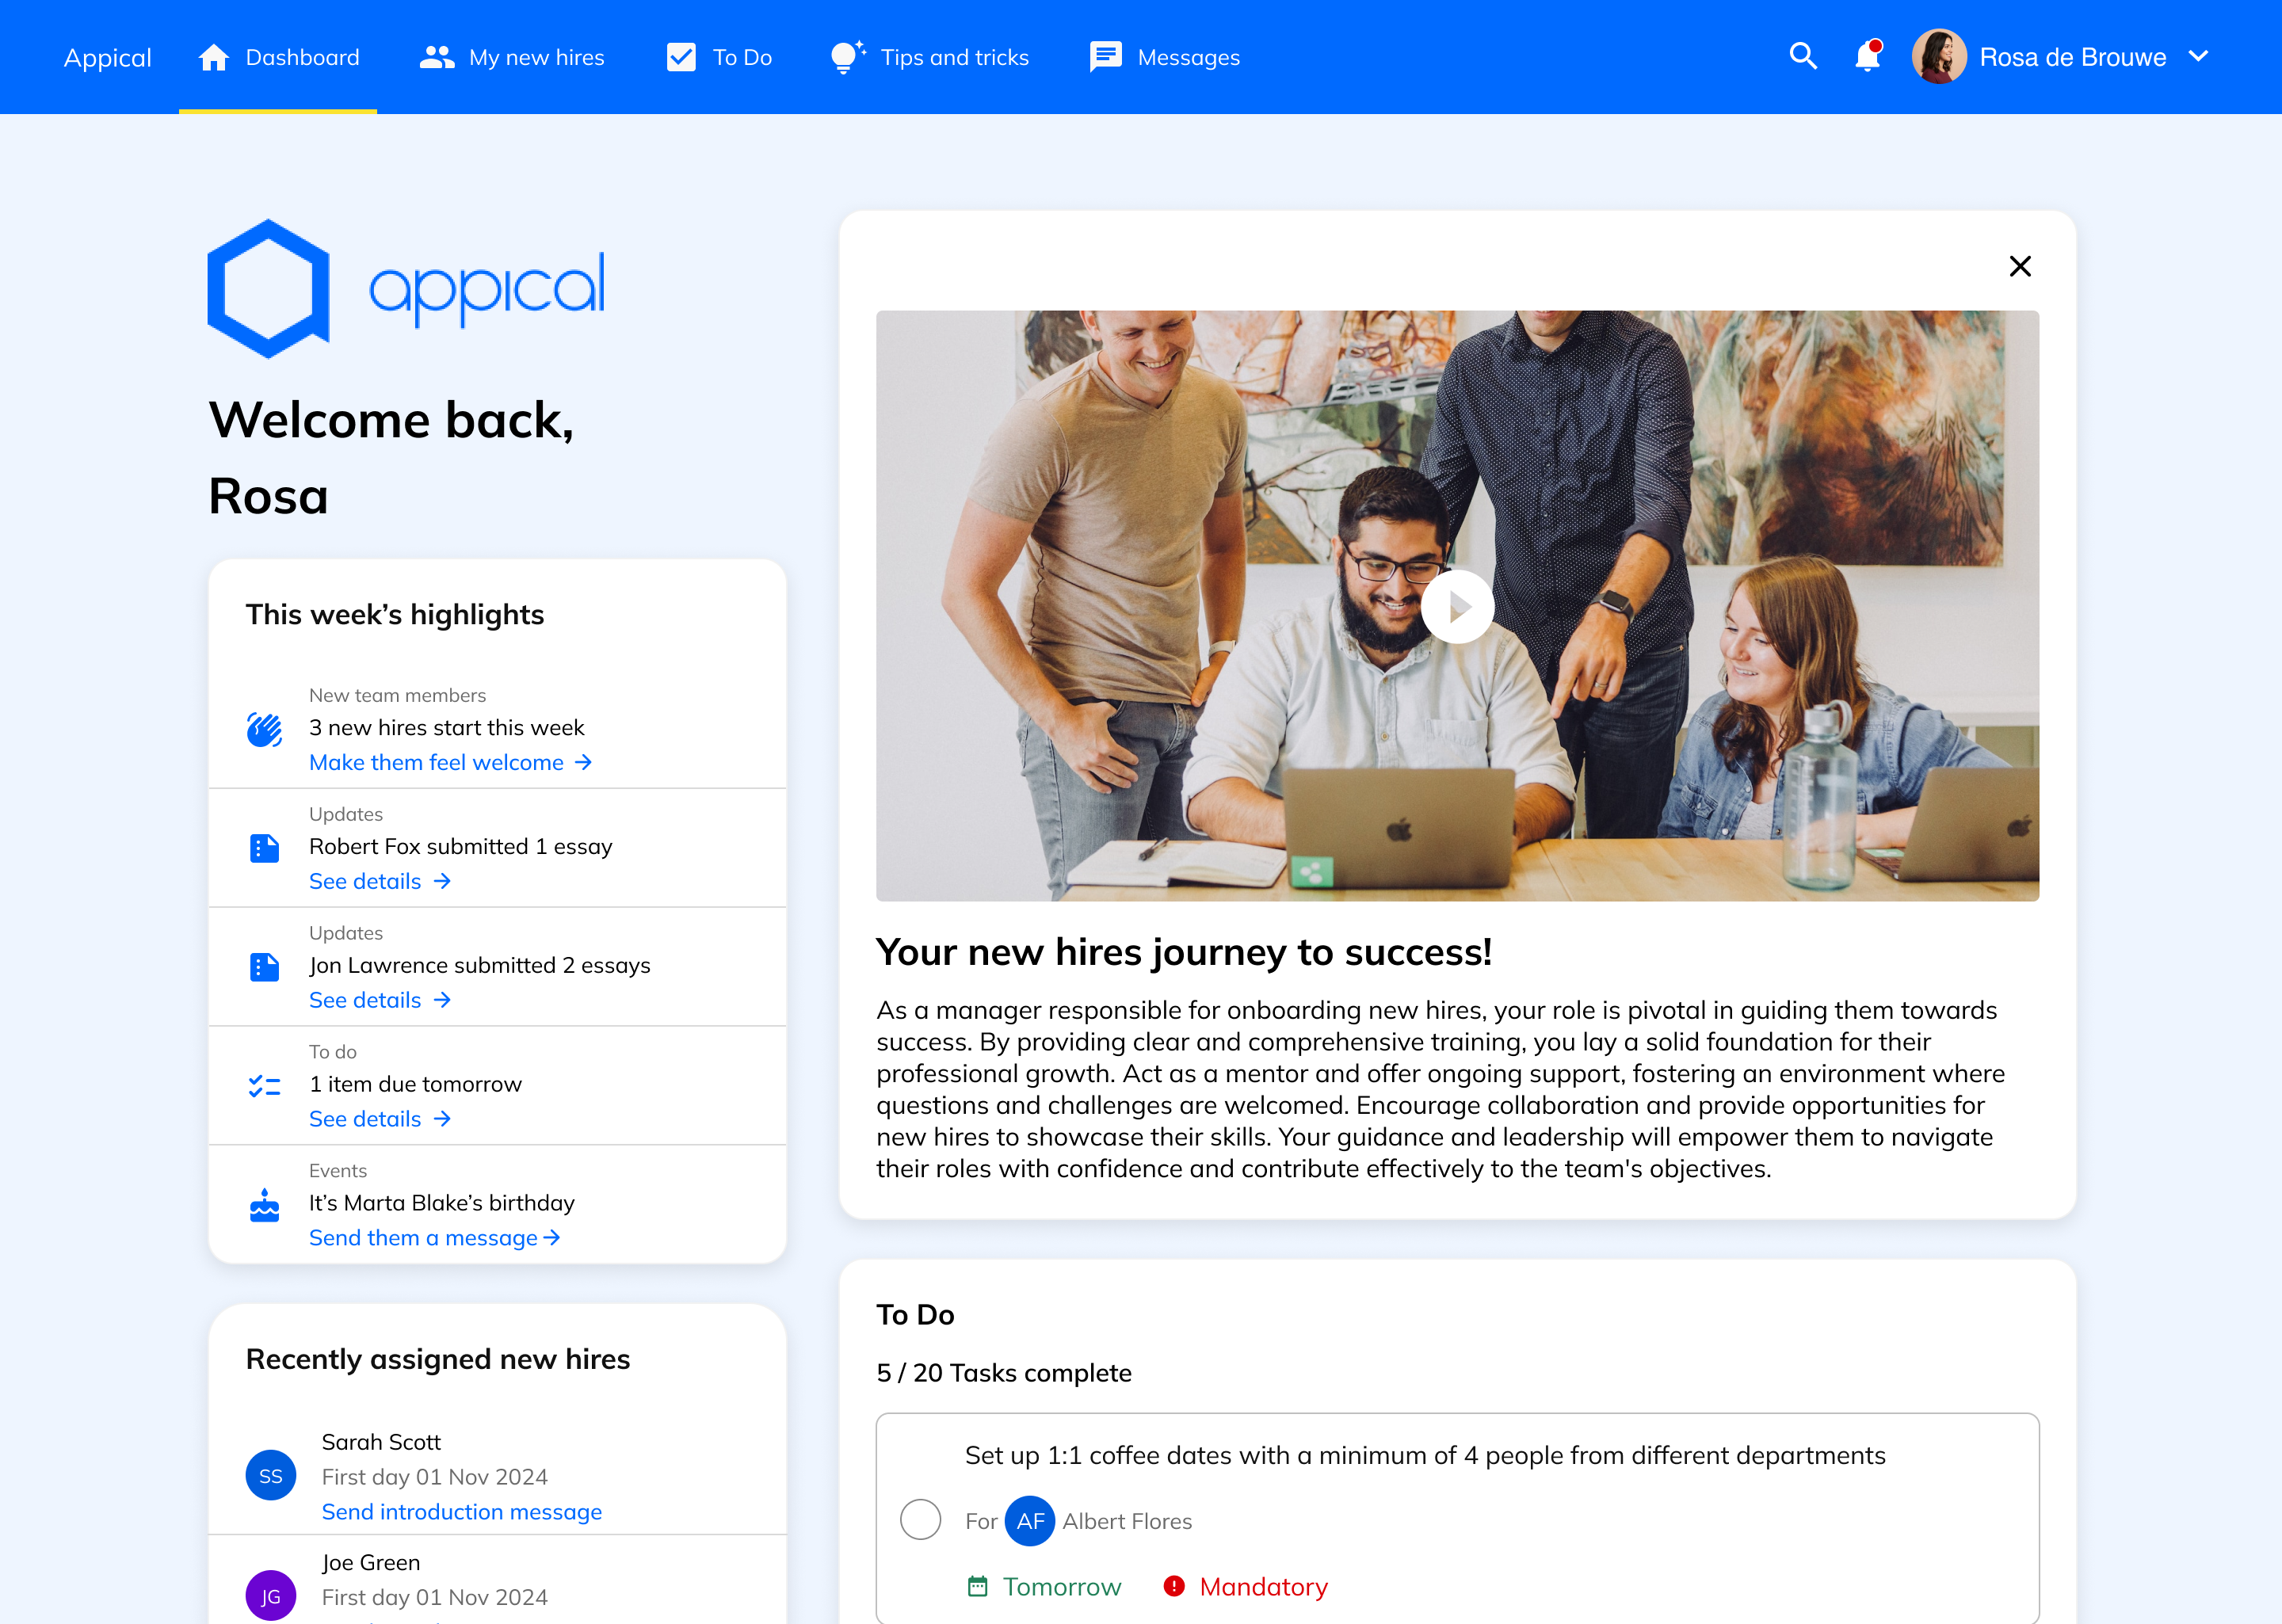Play the new hires journey video
Screen dimensions: 2282x1624
point(1457,606)
